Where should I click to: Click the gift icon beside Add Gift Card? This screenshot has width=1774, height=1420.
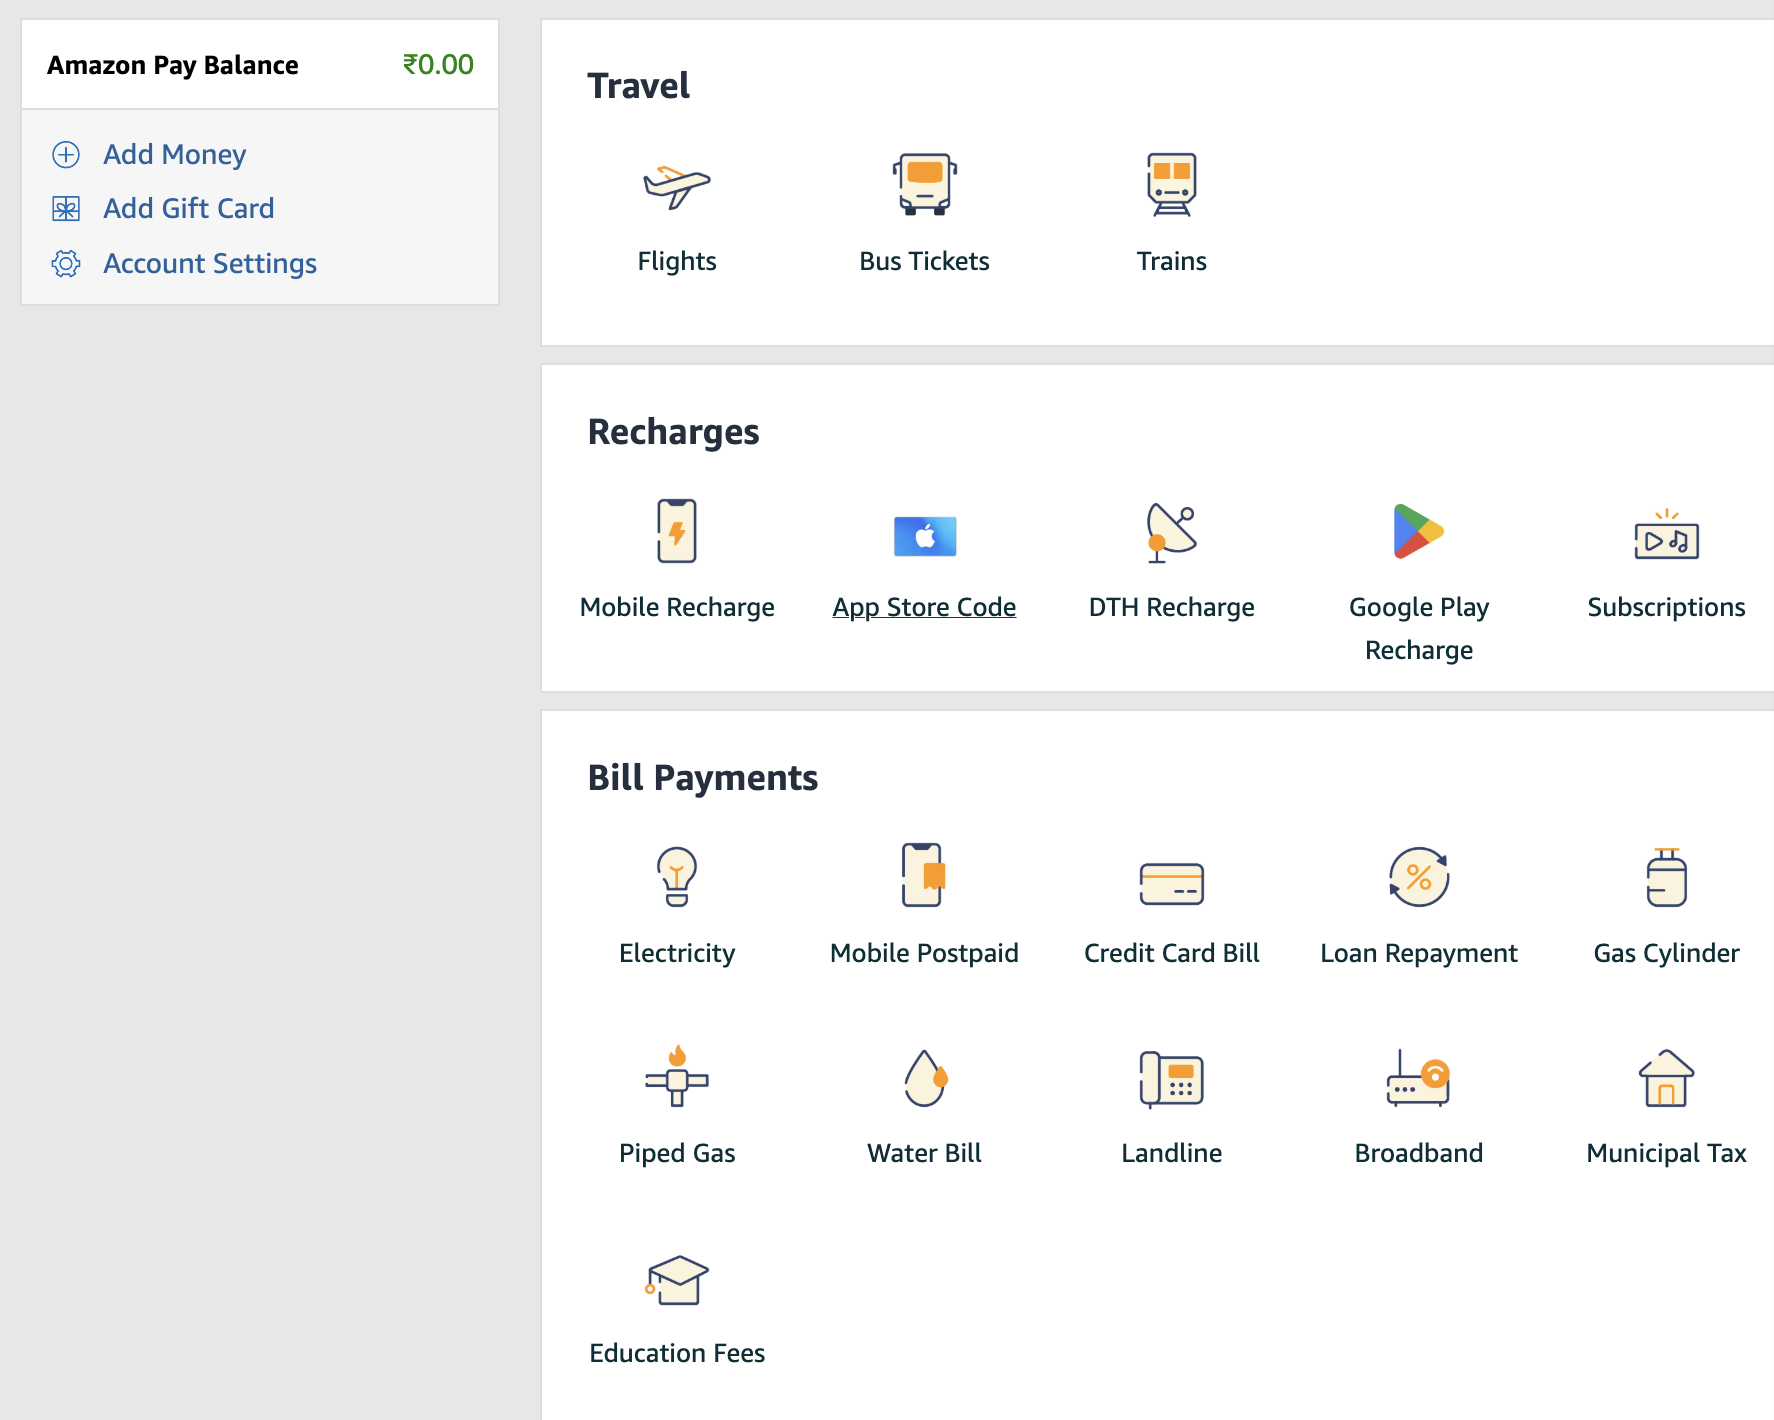click(x=66, y=209)
